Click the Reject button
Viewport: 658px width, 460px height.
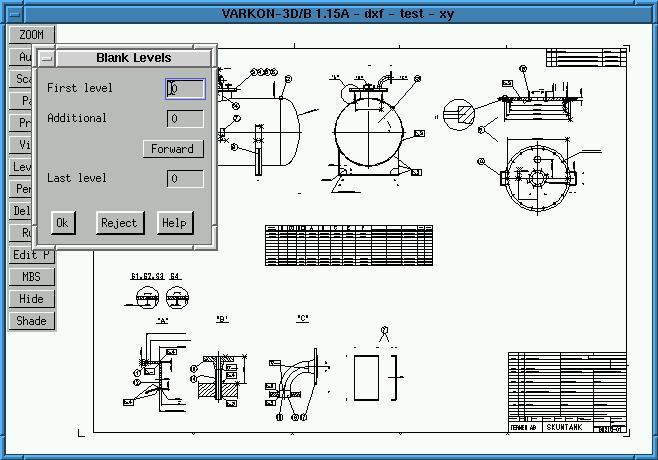(x=118, y=223)
